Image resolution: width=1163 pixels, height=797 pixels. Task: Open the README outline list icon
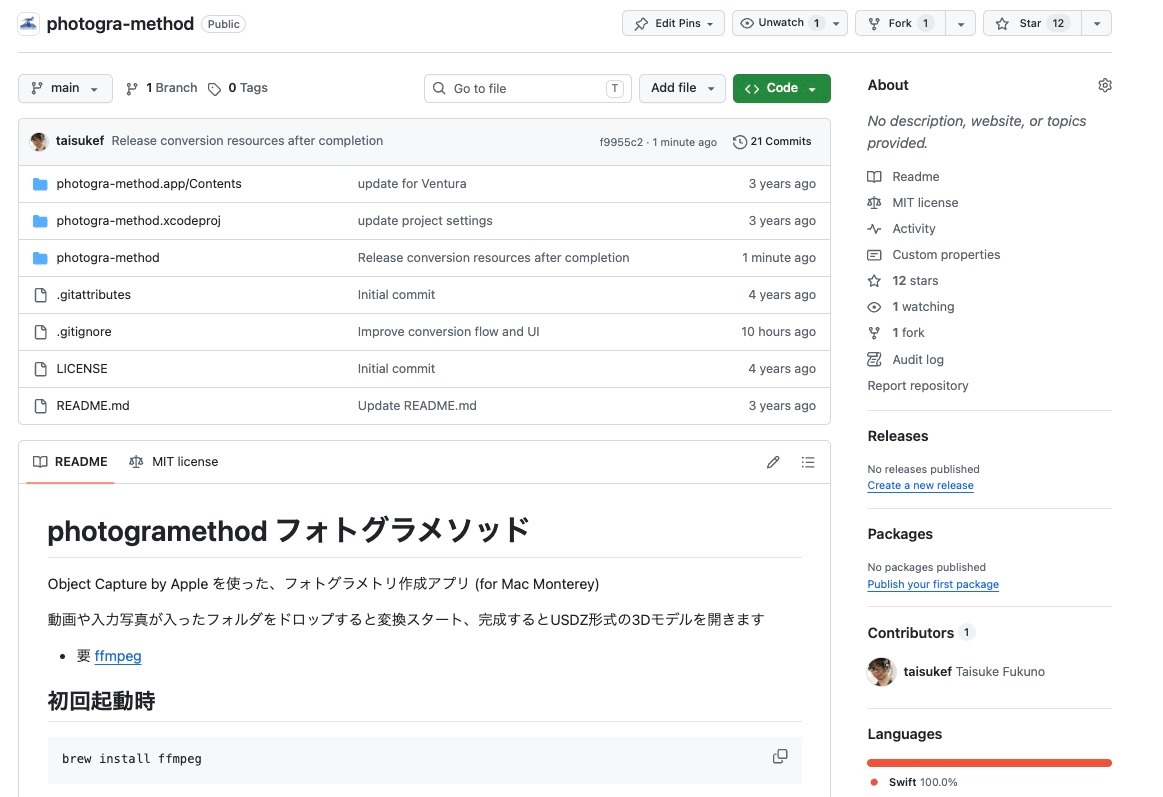coord(808,462)
